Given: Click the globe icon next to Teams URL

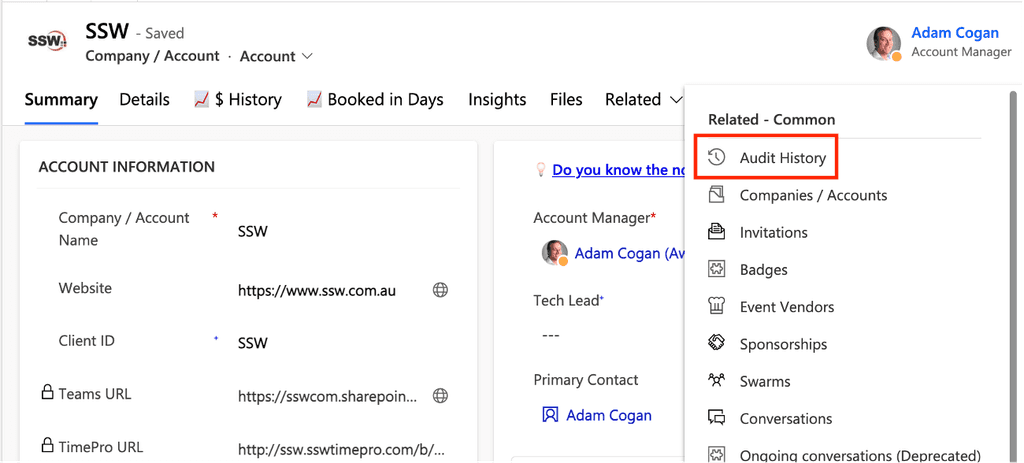Looking at the screenshot, I should point(440,396).
